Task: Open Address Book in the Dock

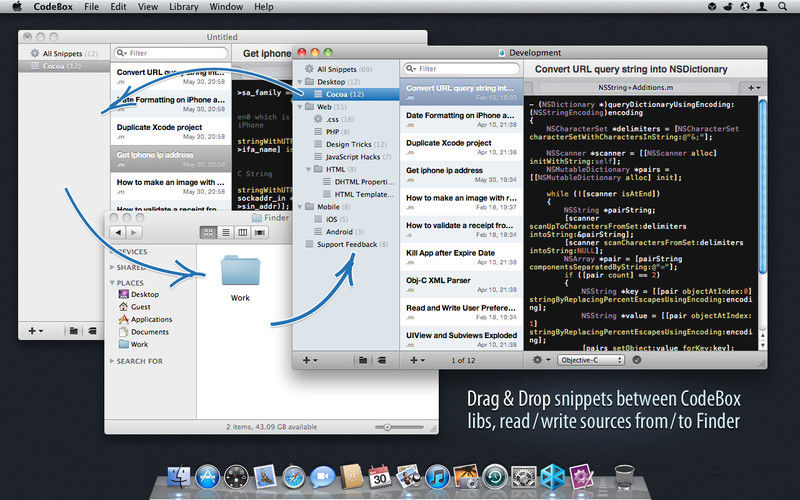Action: [351, 477]
